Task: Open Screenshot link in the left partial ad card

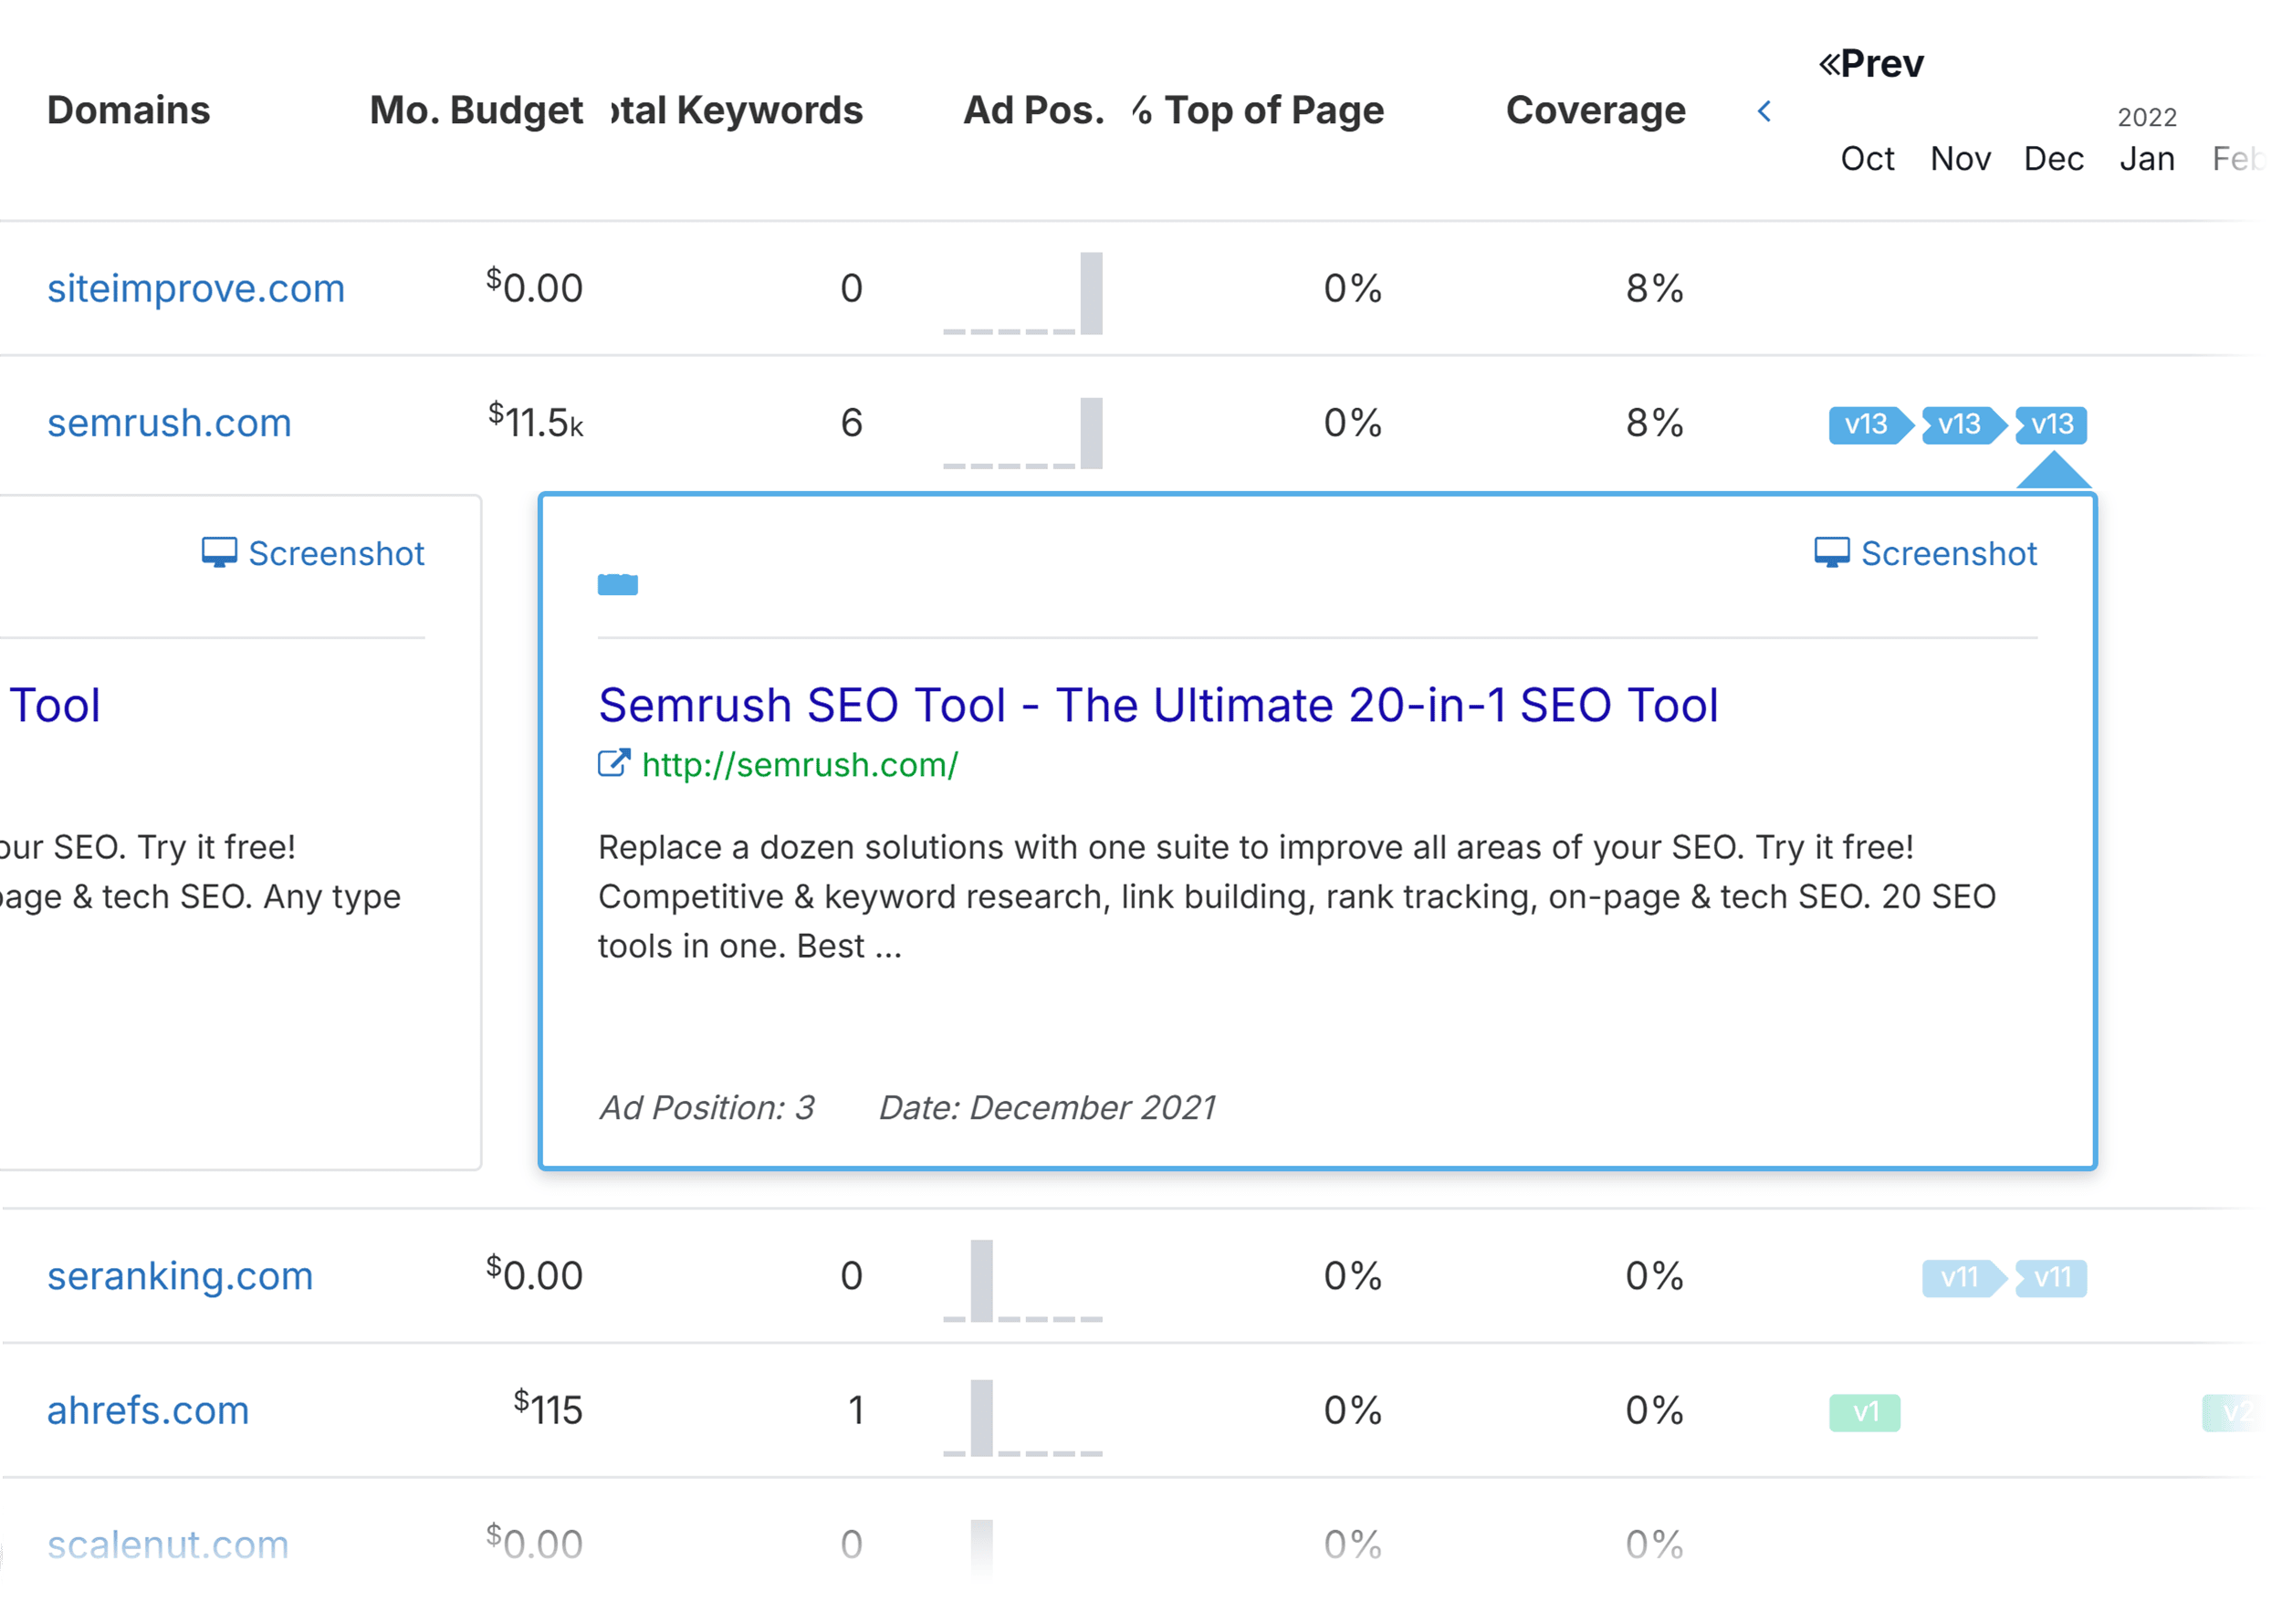Action: click(x=336, y=554)
